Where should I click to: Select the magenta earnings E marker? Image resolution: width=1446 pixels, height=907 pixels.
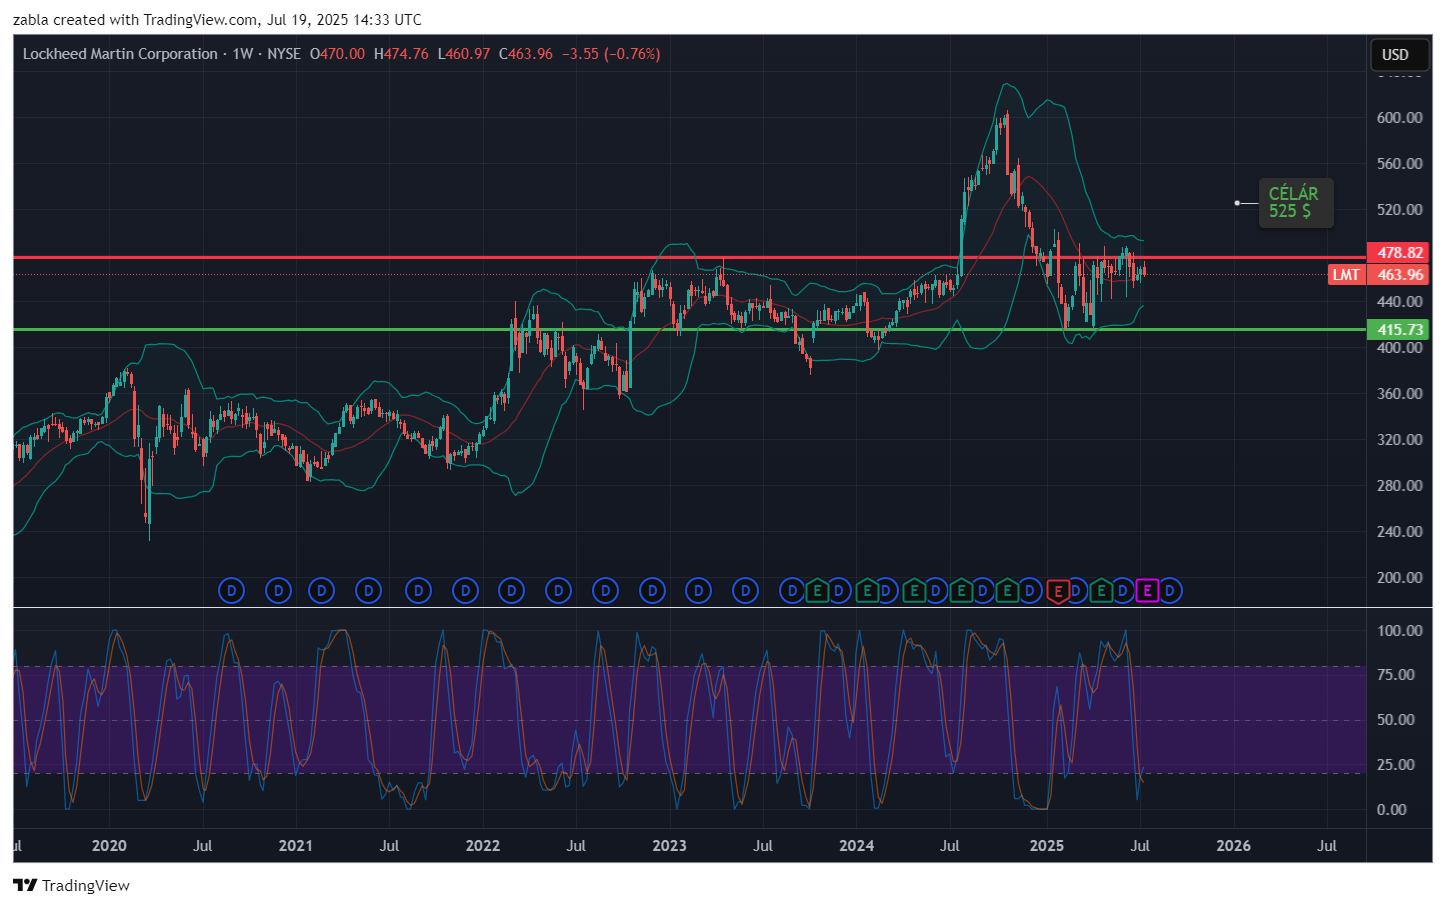pyautogui.click(x=1147, y=591)
